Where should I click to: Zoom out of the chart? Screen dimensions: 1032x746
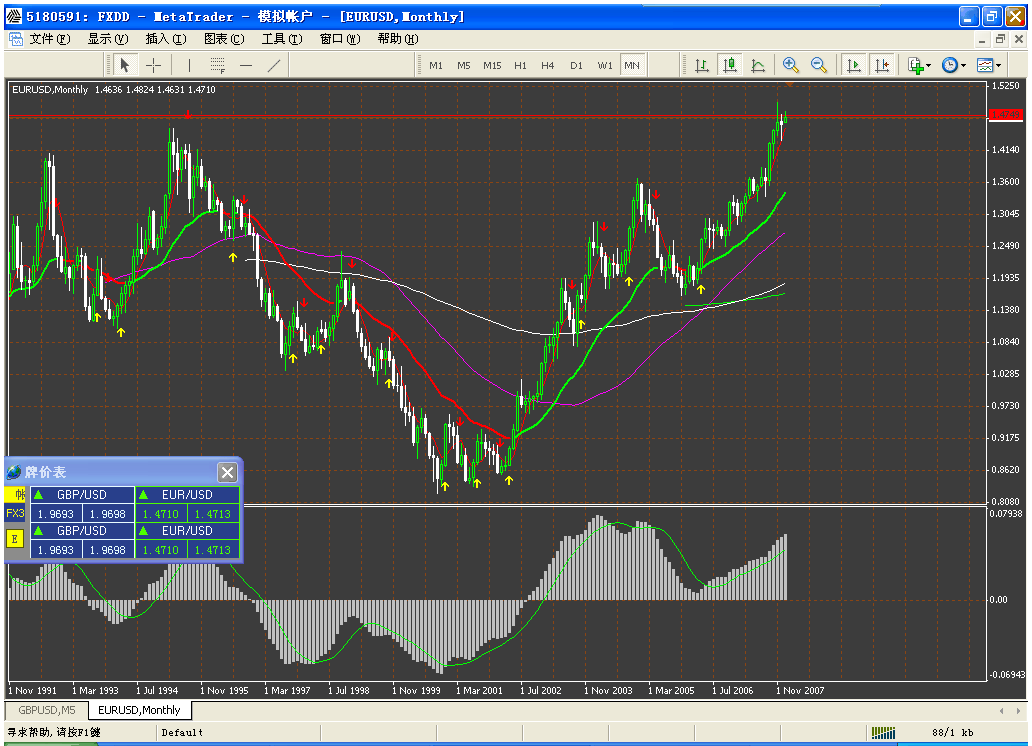pyautogui.click(x=818, y=65)
